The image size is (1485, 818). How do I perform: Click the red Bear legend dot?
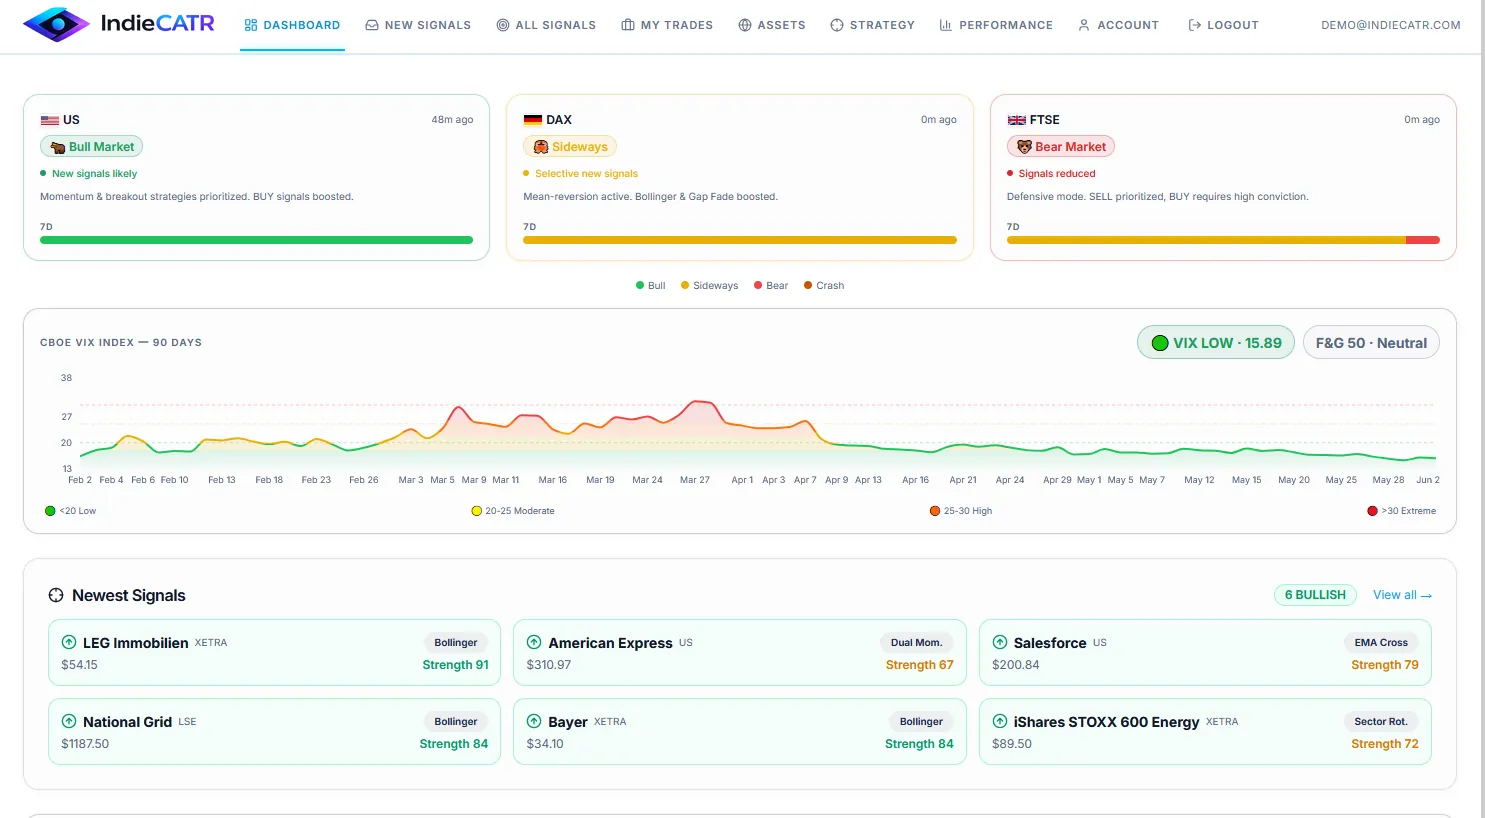click(758, 285)
